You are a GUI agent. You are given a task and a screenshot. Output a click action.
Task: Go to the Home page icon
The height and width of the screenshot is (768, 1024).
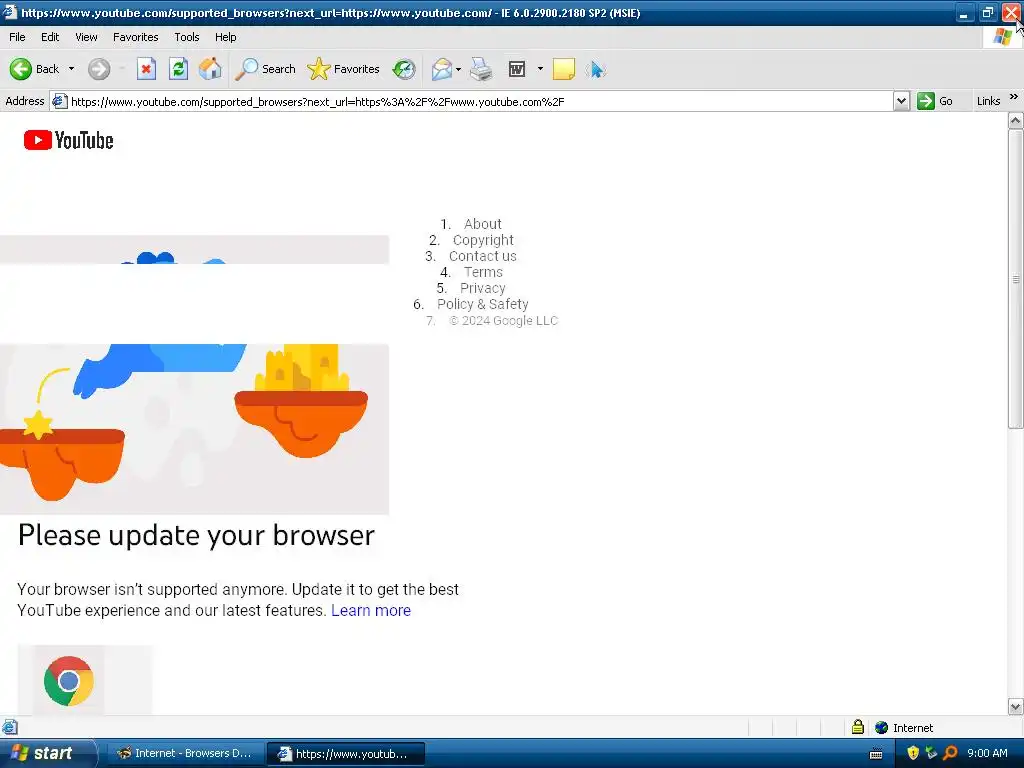point(210,69)
